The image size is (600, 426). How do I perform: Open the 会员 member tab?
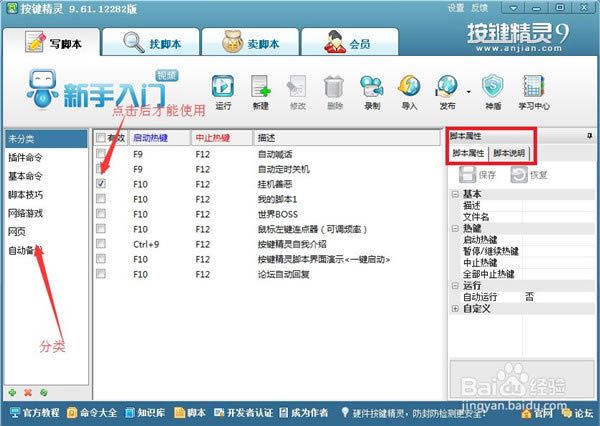pyautogui.click(x=350, y=42)
